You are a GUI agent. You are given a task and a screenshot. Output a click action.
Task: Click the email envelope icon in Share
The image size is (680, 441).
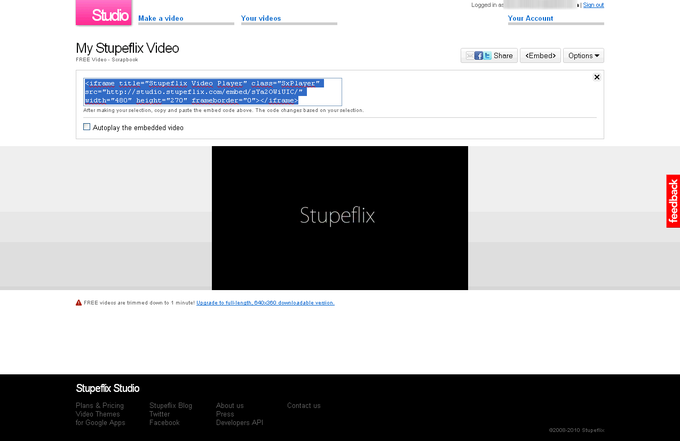coord(469,56)
